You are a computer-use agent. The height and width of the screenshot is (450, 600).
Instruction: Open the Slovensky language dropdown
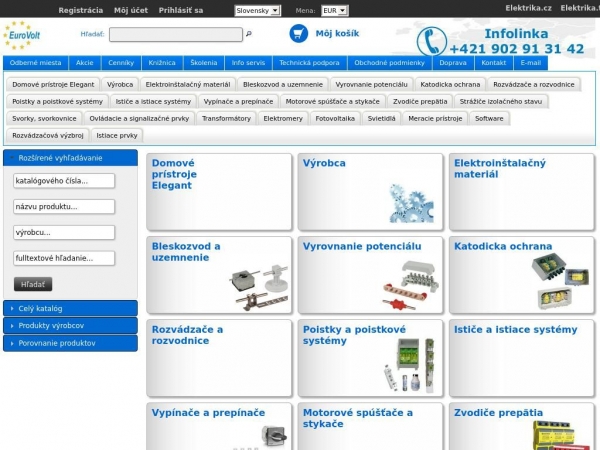pyautogui.click(x=258, y=11)
